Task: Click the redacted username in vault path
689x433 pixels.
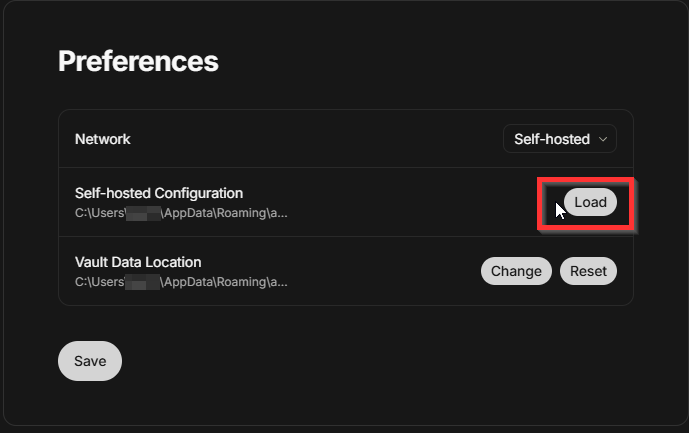Action: (143, 282)
